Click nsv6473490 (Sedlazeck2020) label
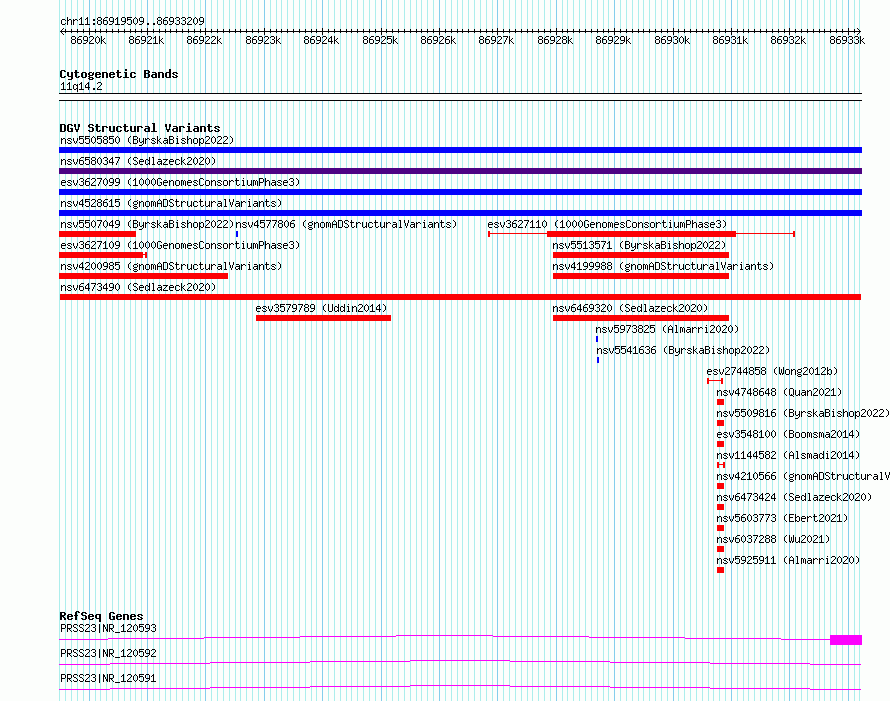The width and height of the screenshot is (890, 701). tap(138, 287)
